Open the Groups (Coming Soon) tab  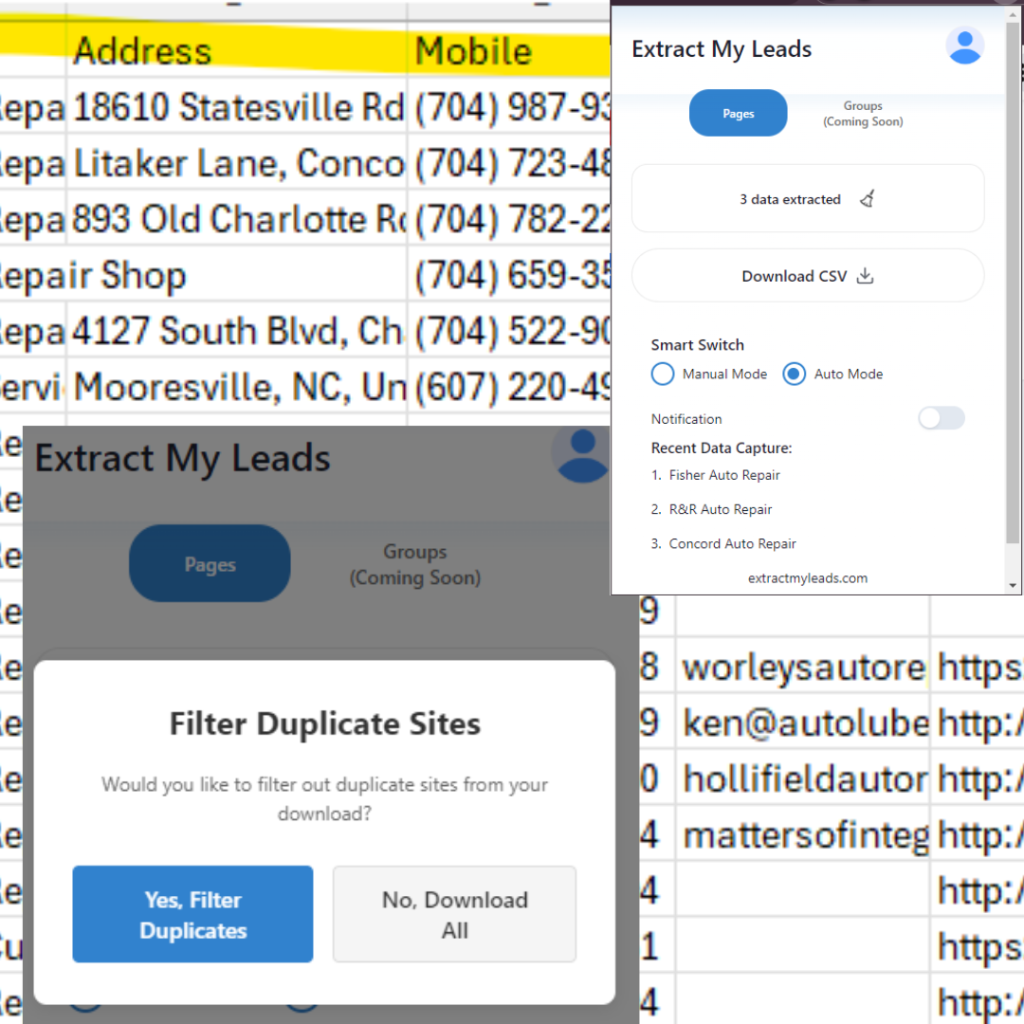click(x=862, y=112)
